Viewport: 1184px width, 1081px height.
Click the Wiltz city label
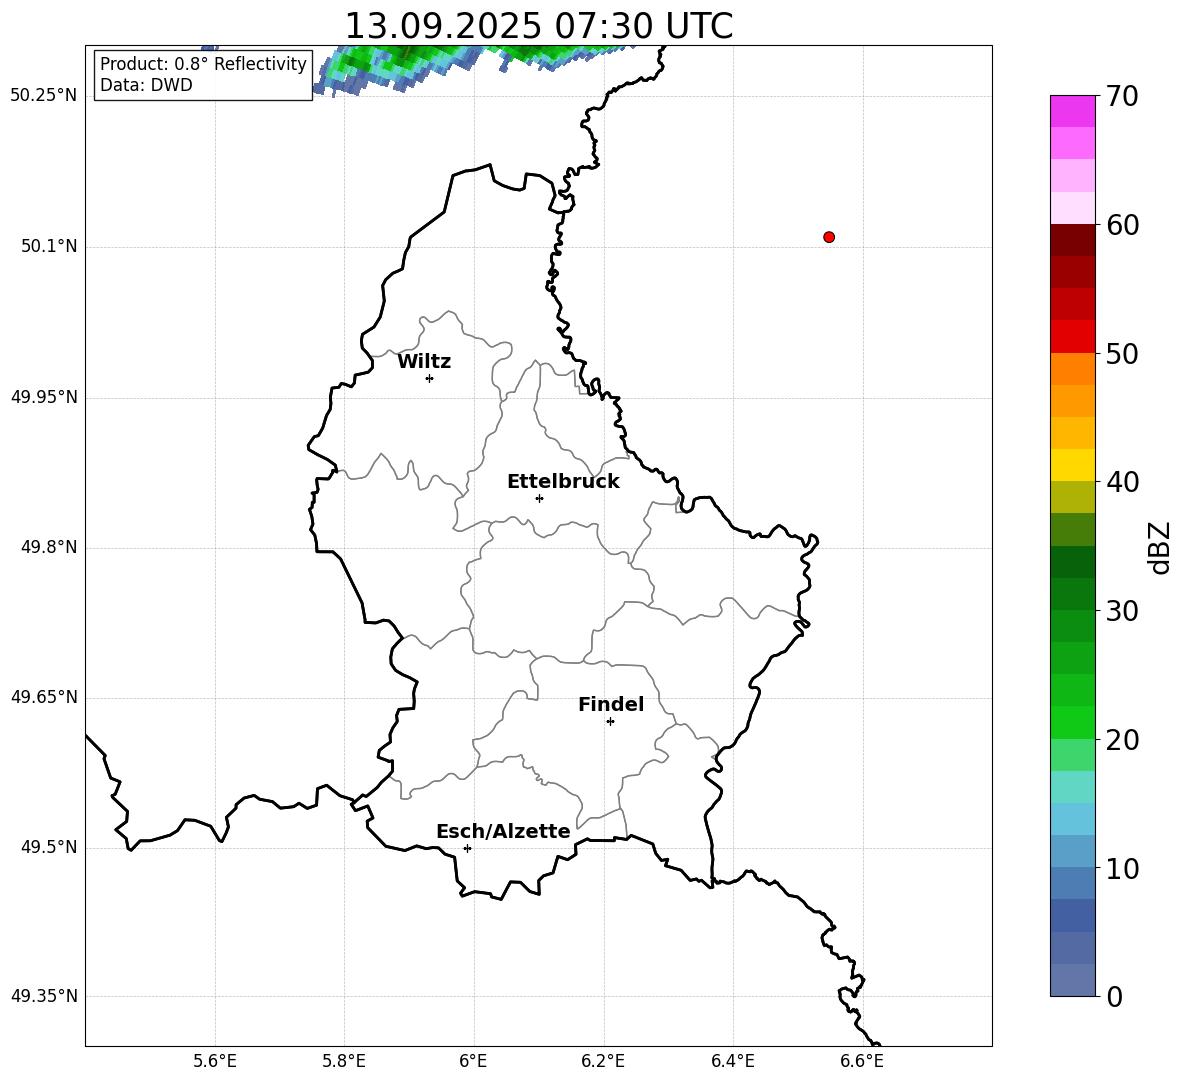click(x=424, y=362)
